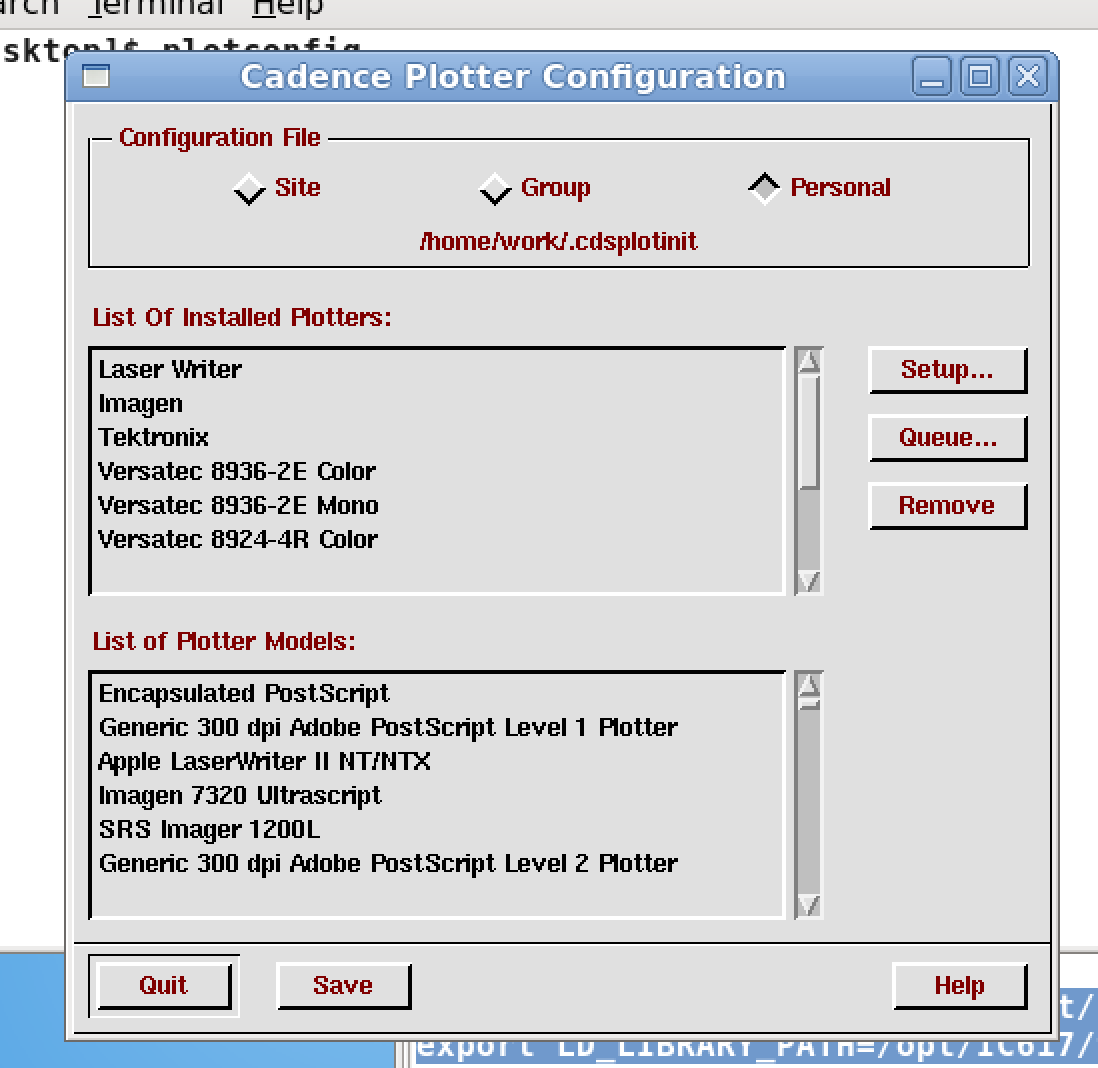This screenshot has height=1068, width=1098.
Task: Open the Help menu in terminal window
Action: 288,7
